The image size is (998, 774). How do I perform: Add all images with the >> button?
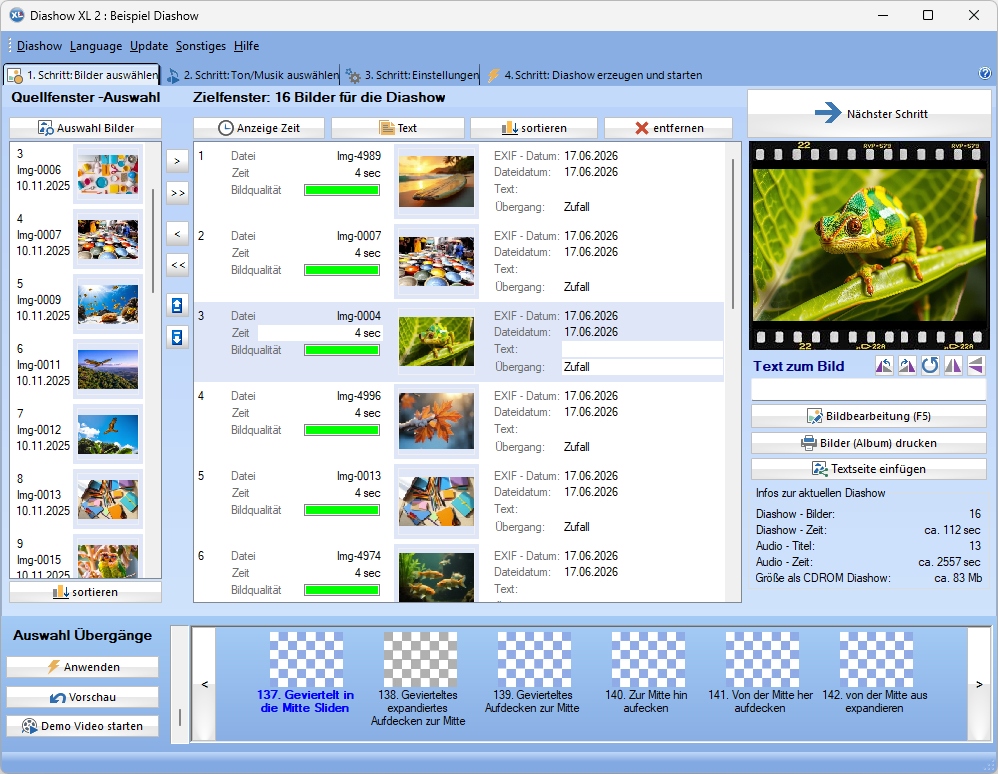(x=177, y=192)
